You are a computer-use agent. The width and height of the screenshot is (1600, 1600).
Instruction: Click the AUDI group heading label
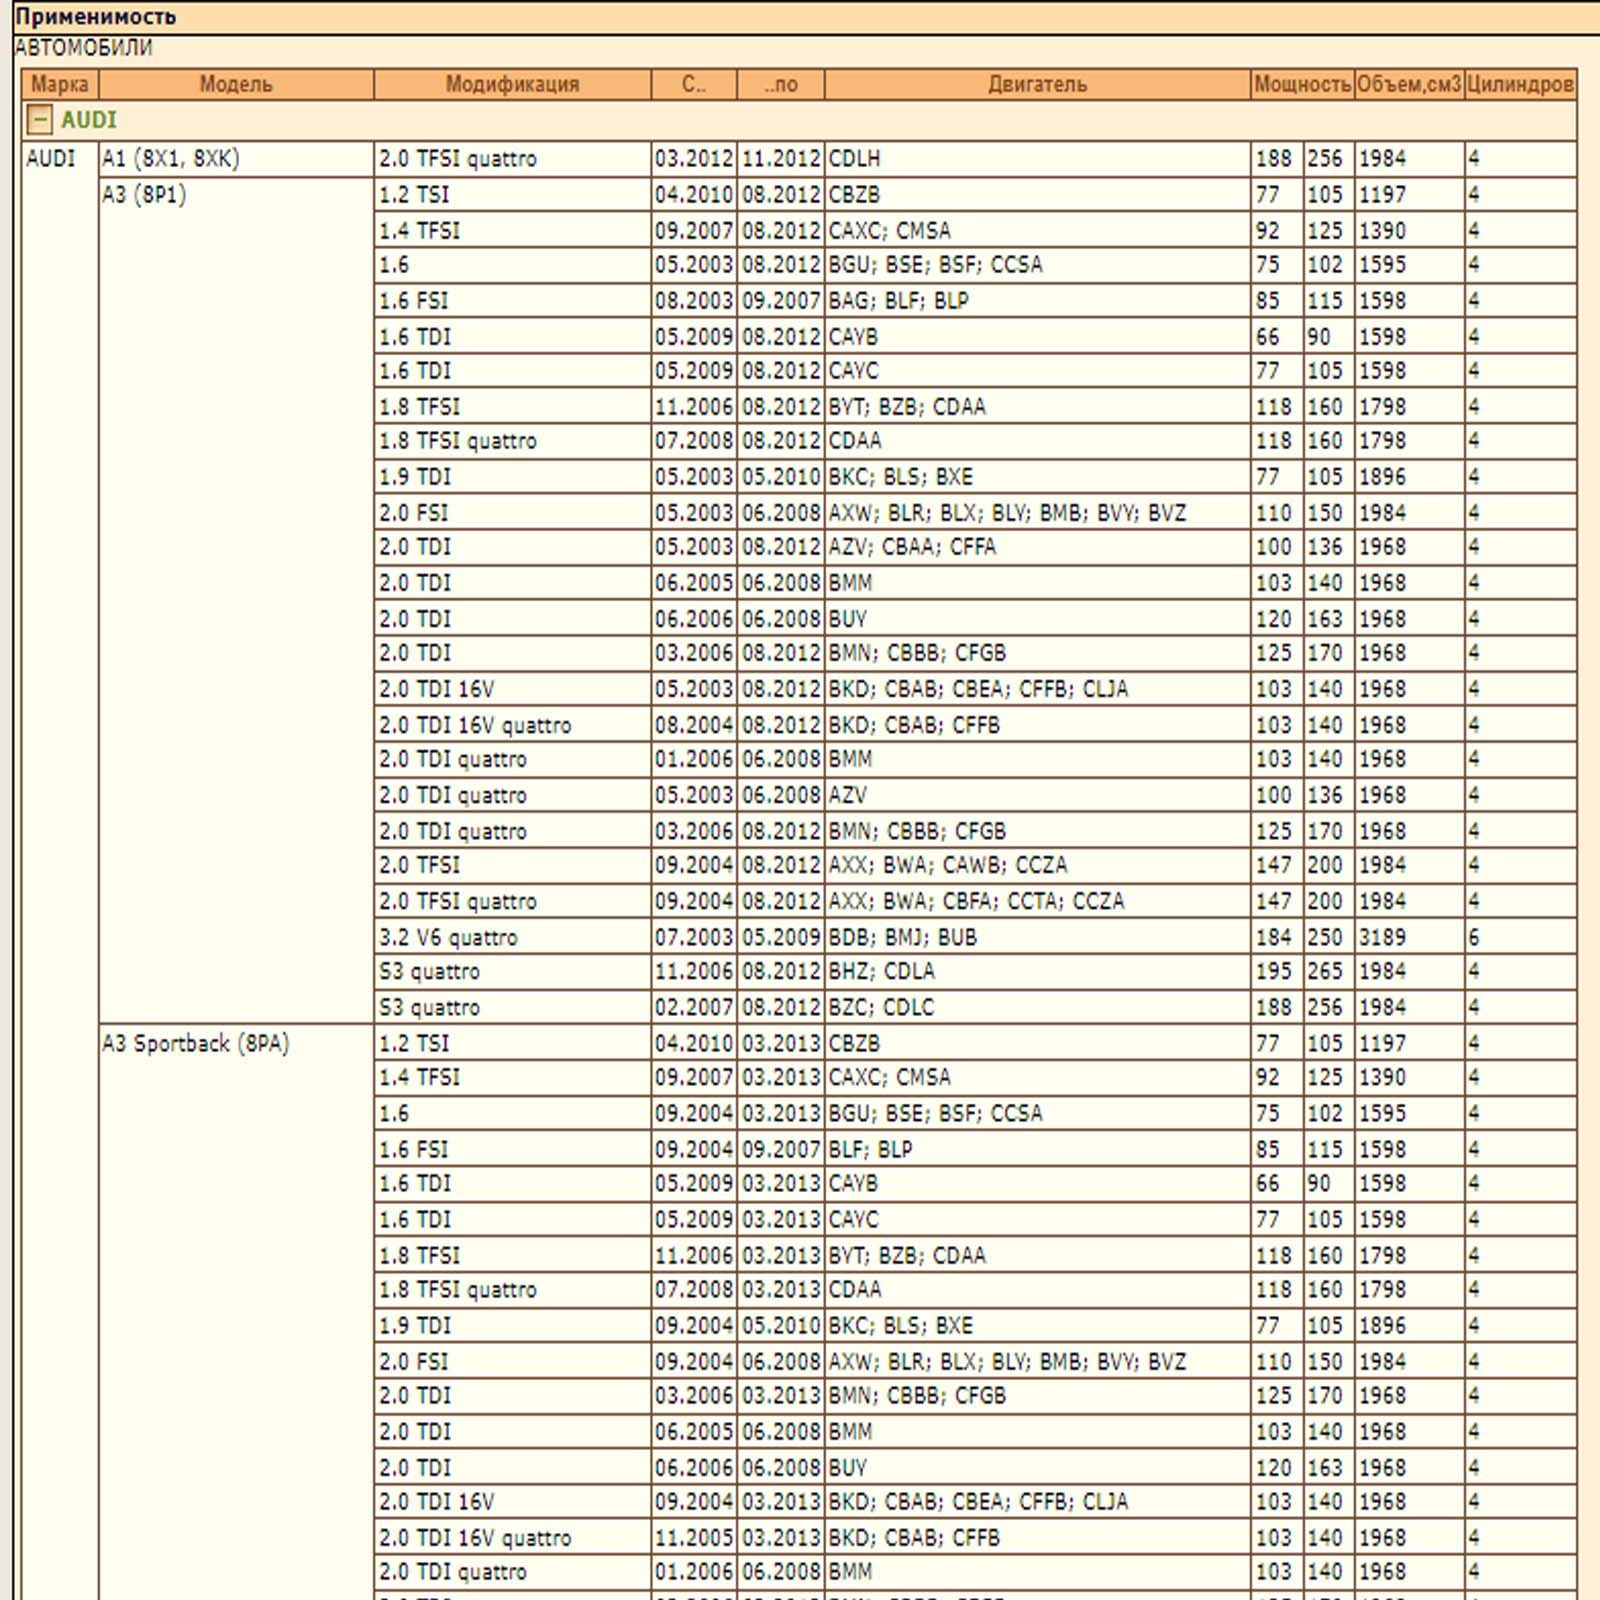[89, 120]
